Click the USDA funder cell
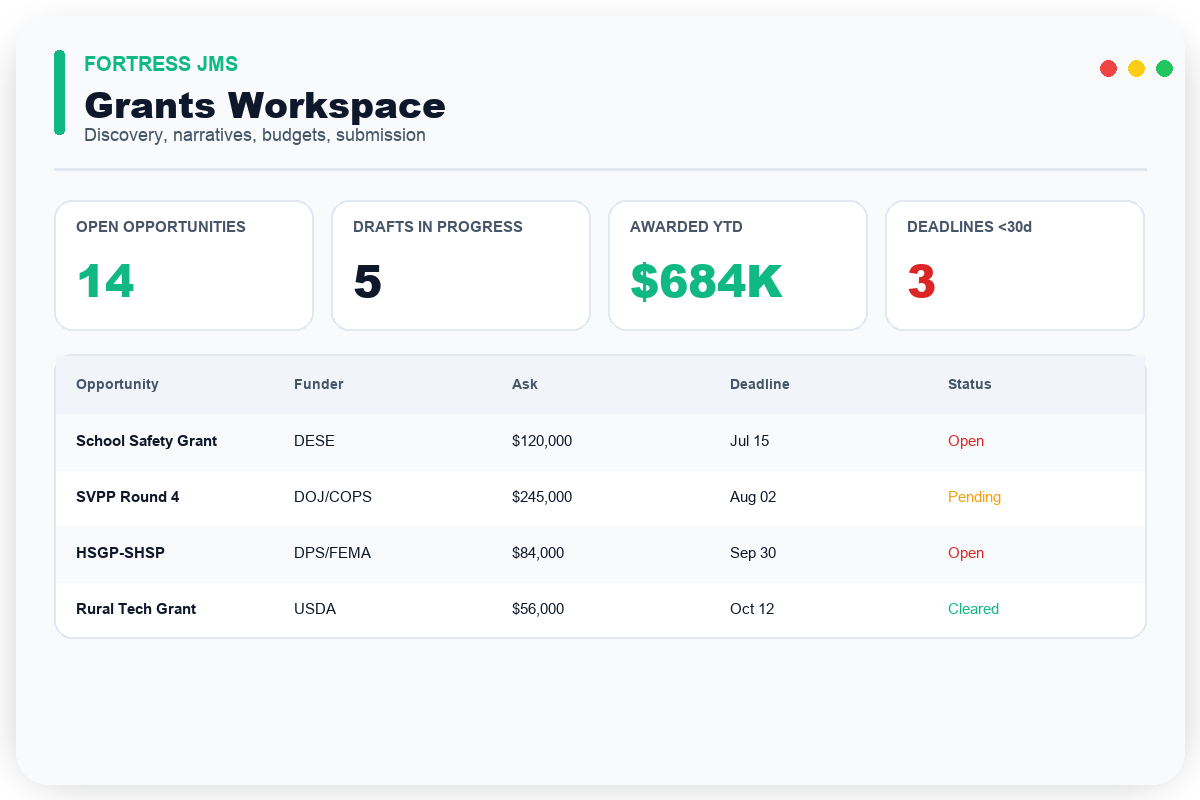Image resolution: width=1200 pixels, height=800 pixels. click(x=315, y=609)
